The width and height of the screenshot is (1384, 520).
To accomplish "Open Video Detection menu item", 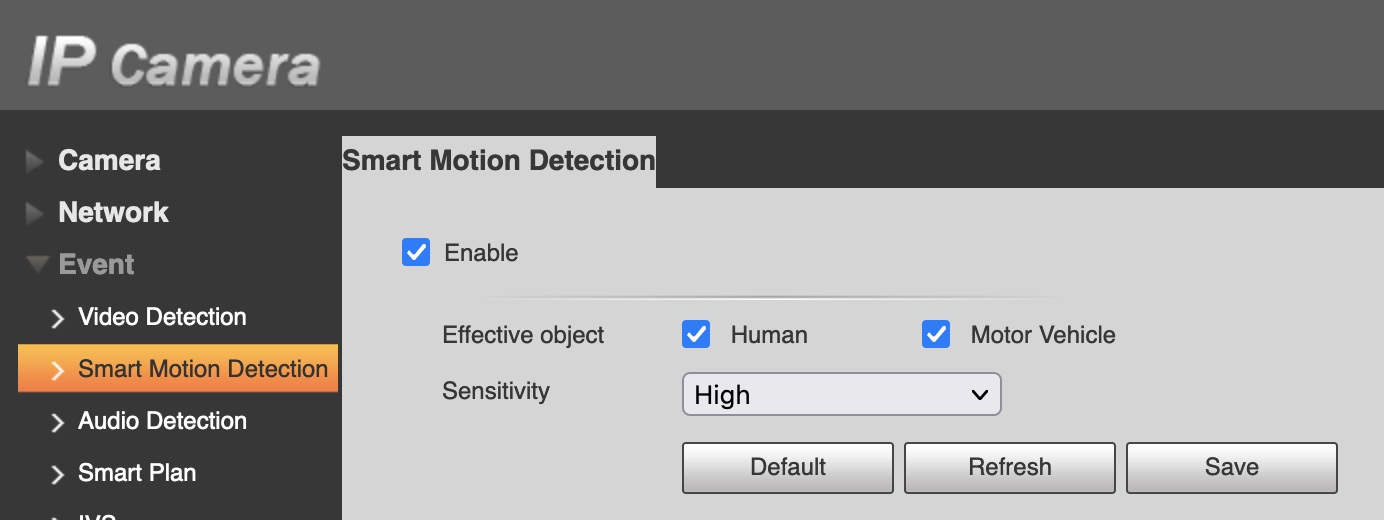I will pos(162,317).
